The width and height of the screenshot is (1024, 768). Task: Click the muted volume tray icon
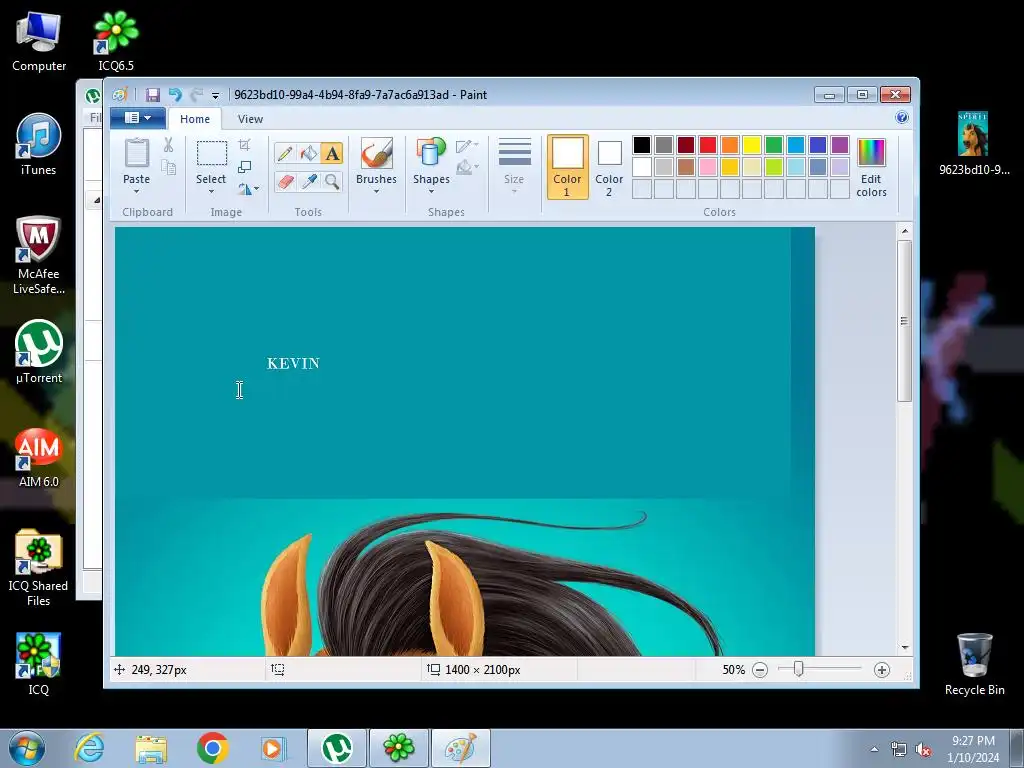923,750
